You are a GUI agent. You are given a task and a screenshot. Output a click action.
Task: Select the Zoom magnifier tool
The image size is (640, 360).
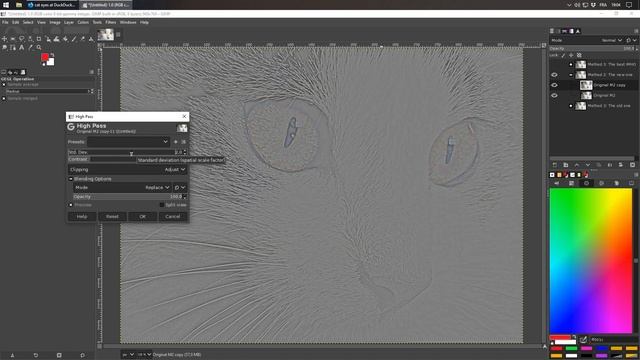39,48
